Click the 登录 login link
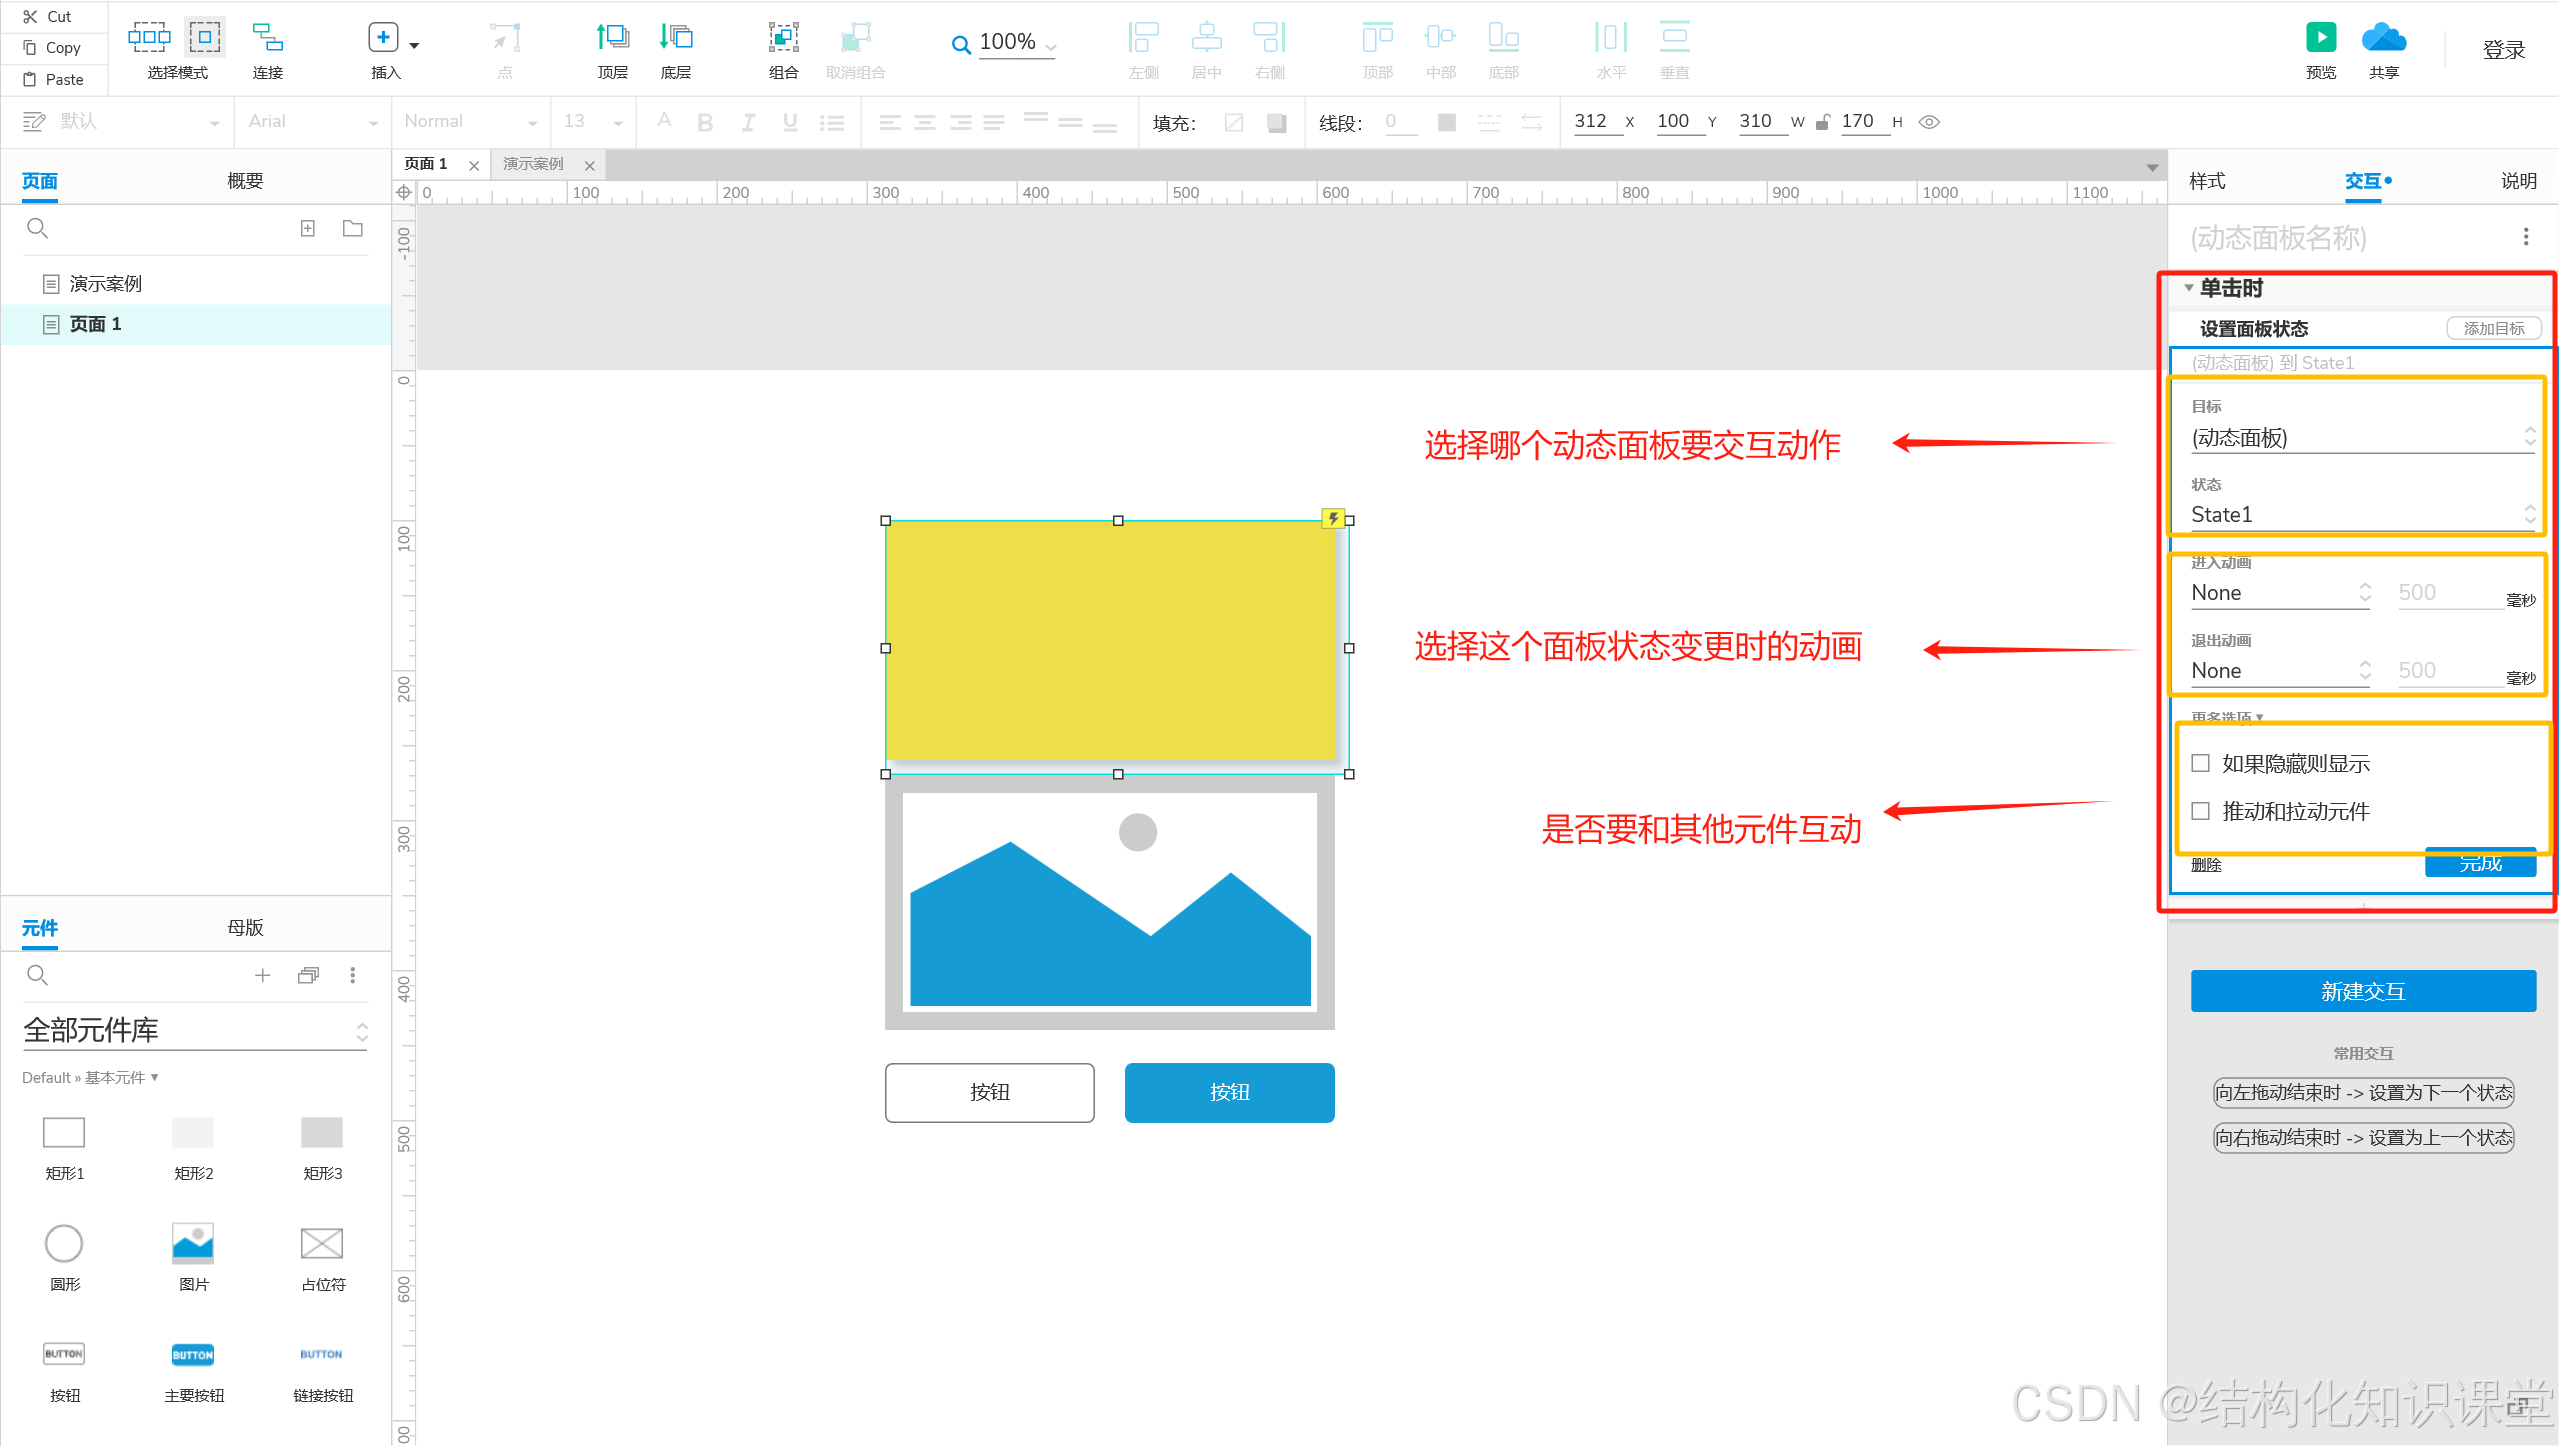Viewport: 2559px width, 1446px height. (2504, 50)
